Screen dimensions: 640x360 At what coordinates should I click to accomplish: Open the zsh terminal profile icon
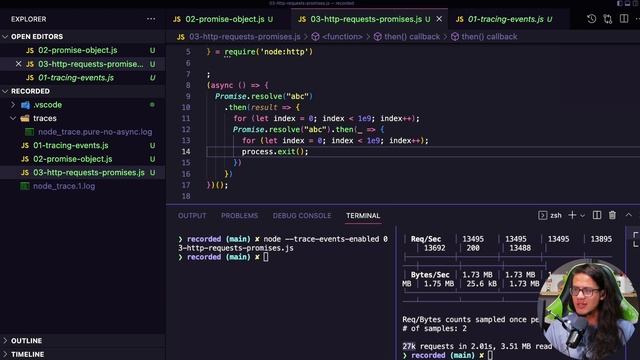pyautogui.click(x=542, y=216)
